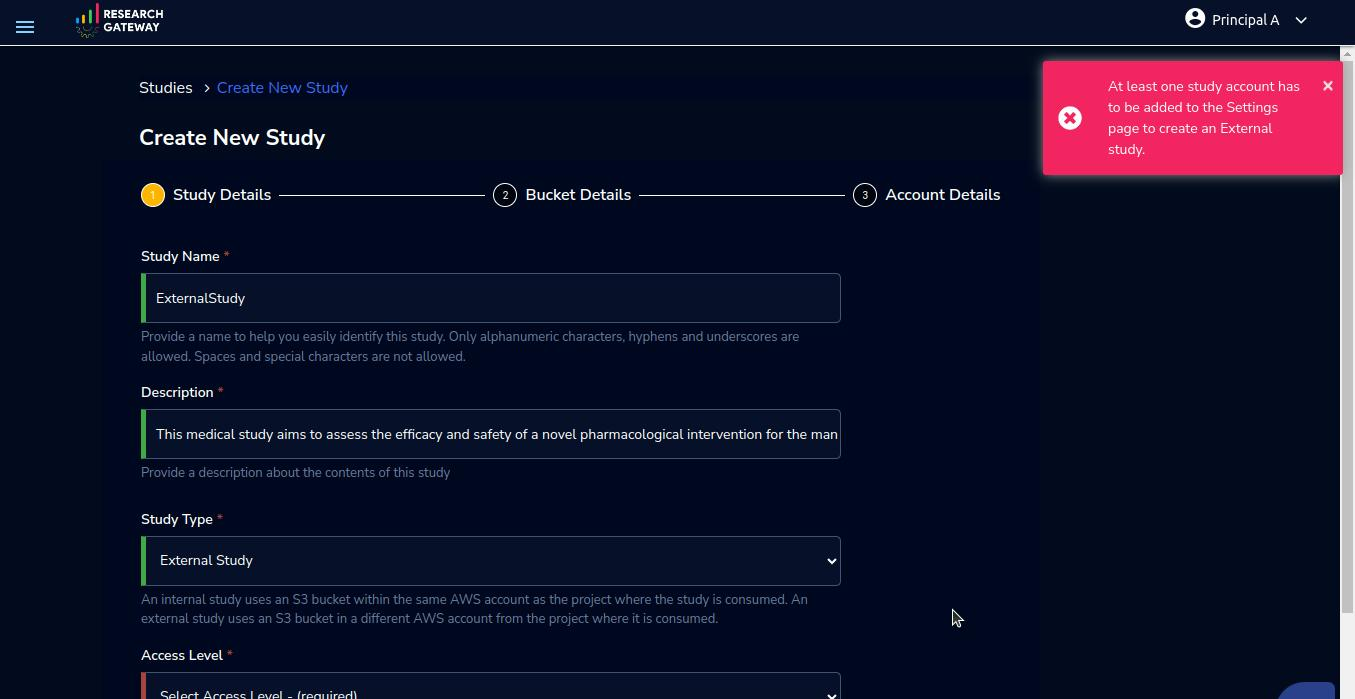Open the hamburger navigation menu
The width and height of the screenshot is (1355, 699).
(25, 27)
